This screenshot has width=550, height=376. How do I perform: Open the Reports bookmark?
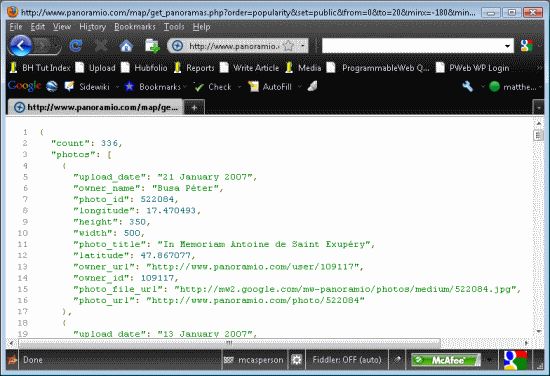click(x=194, y=68)
